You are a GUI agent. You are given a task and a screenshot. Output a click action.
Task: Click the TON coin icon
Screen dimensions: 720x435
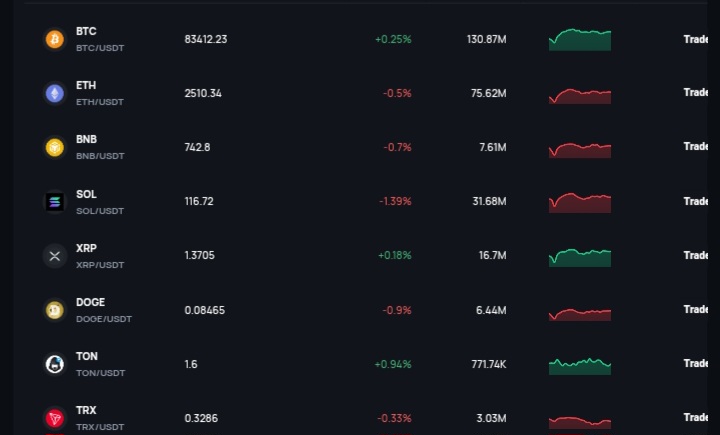(x=55, y=364)
